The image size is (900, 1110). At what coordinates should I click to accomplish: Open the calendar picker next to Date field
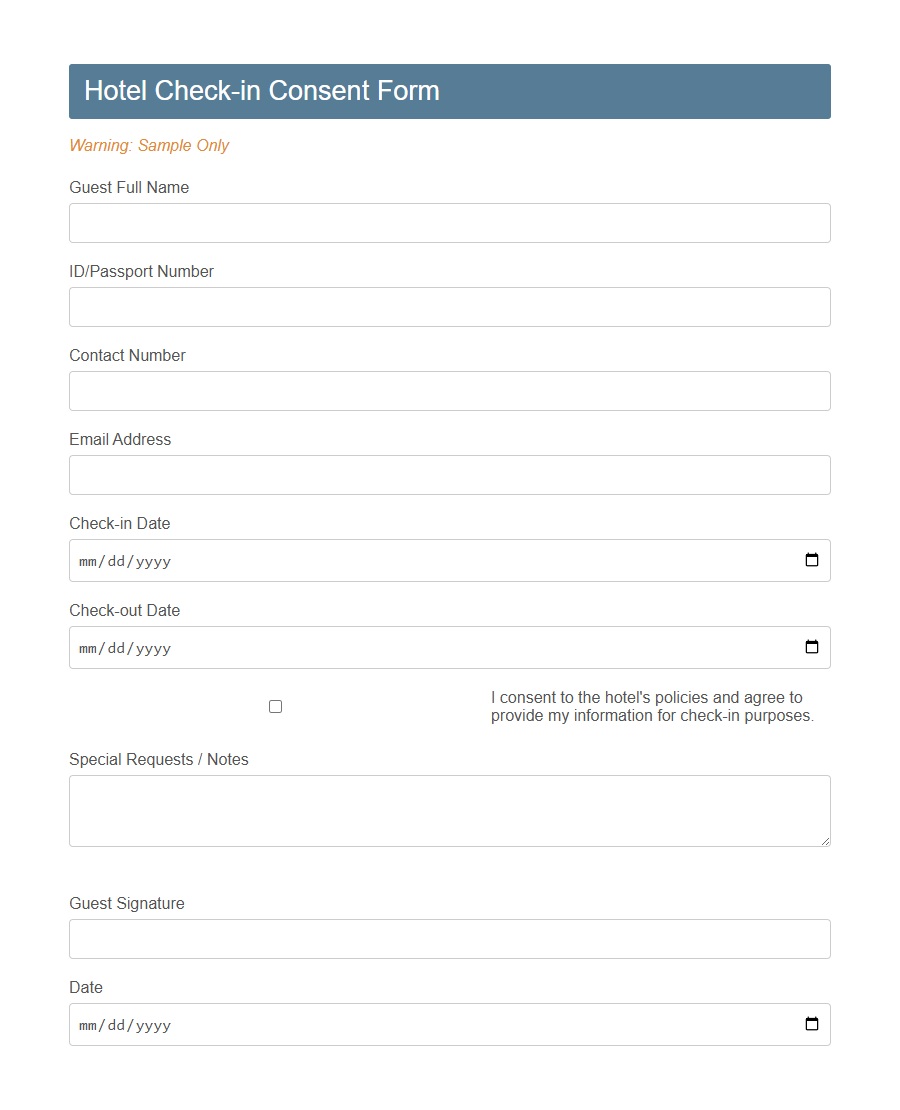coord(810,1024)
